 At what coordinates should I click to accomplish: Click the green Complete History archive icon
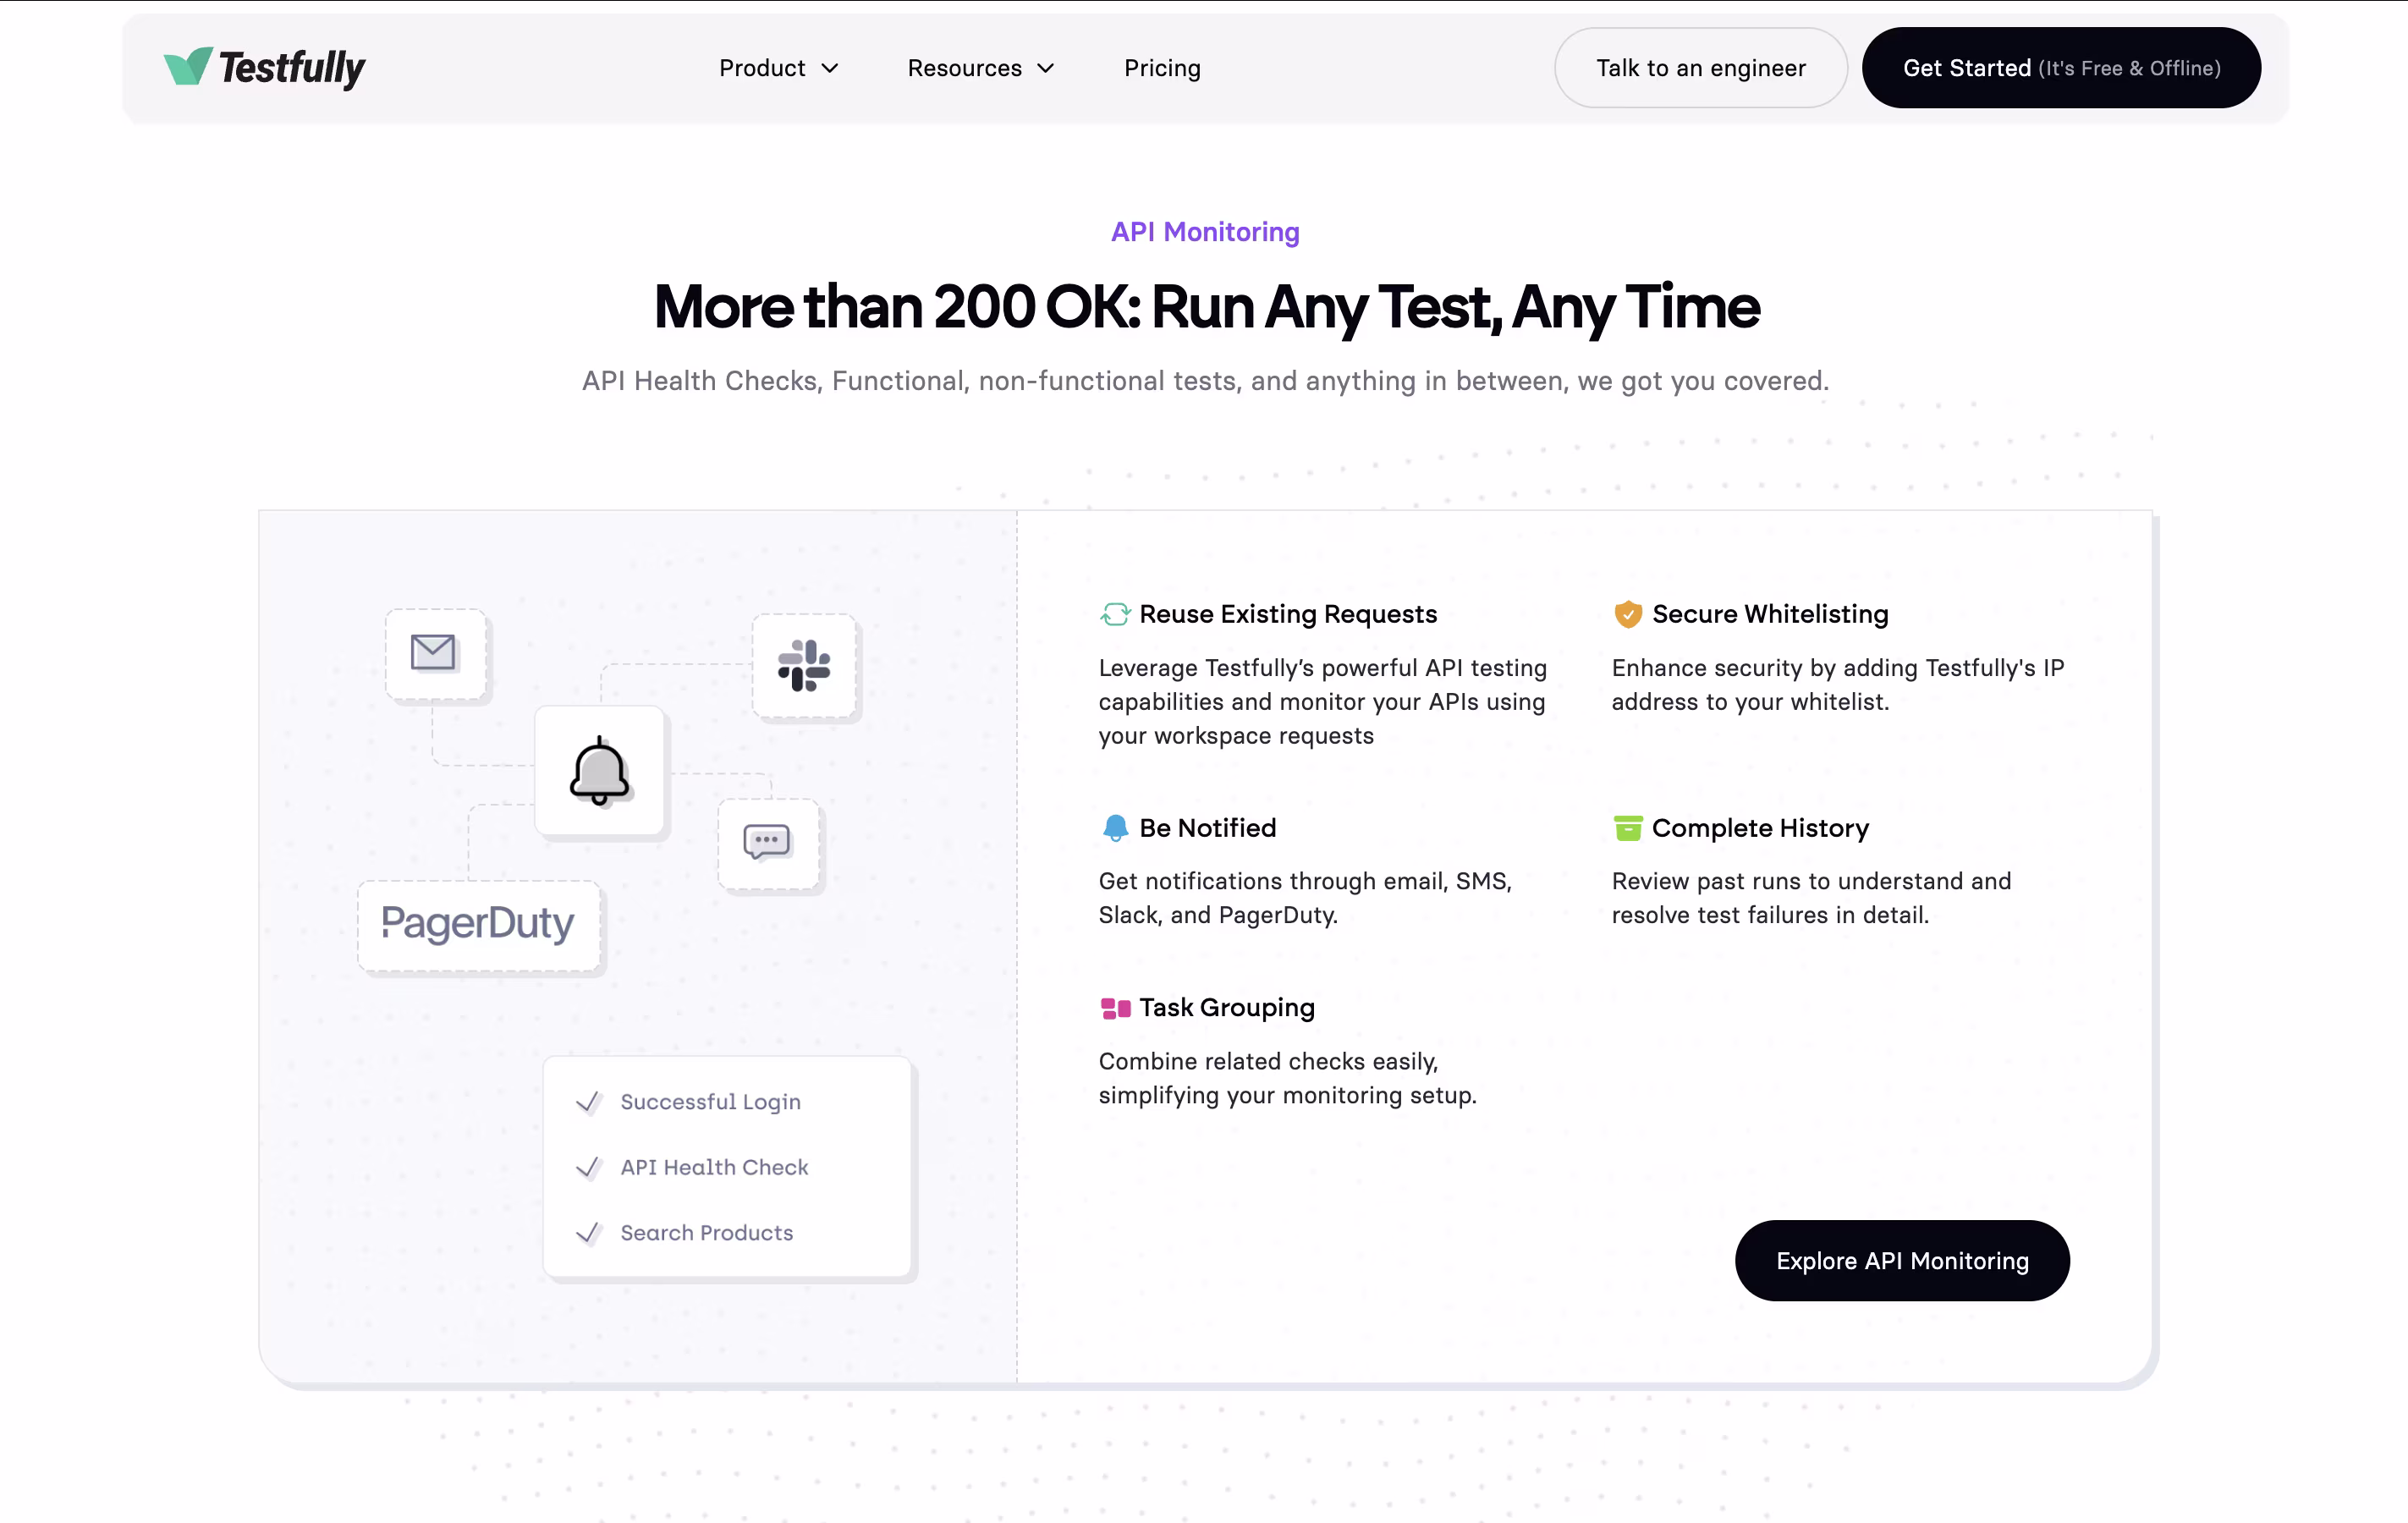(1628, 828)
